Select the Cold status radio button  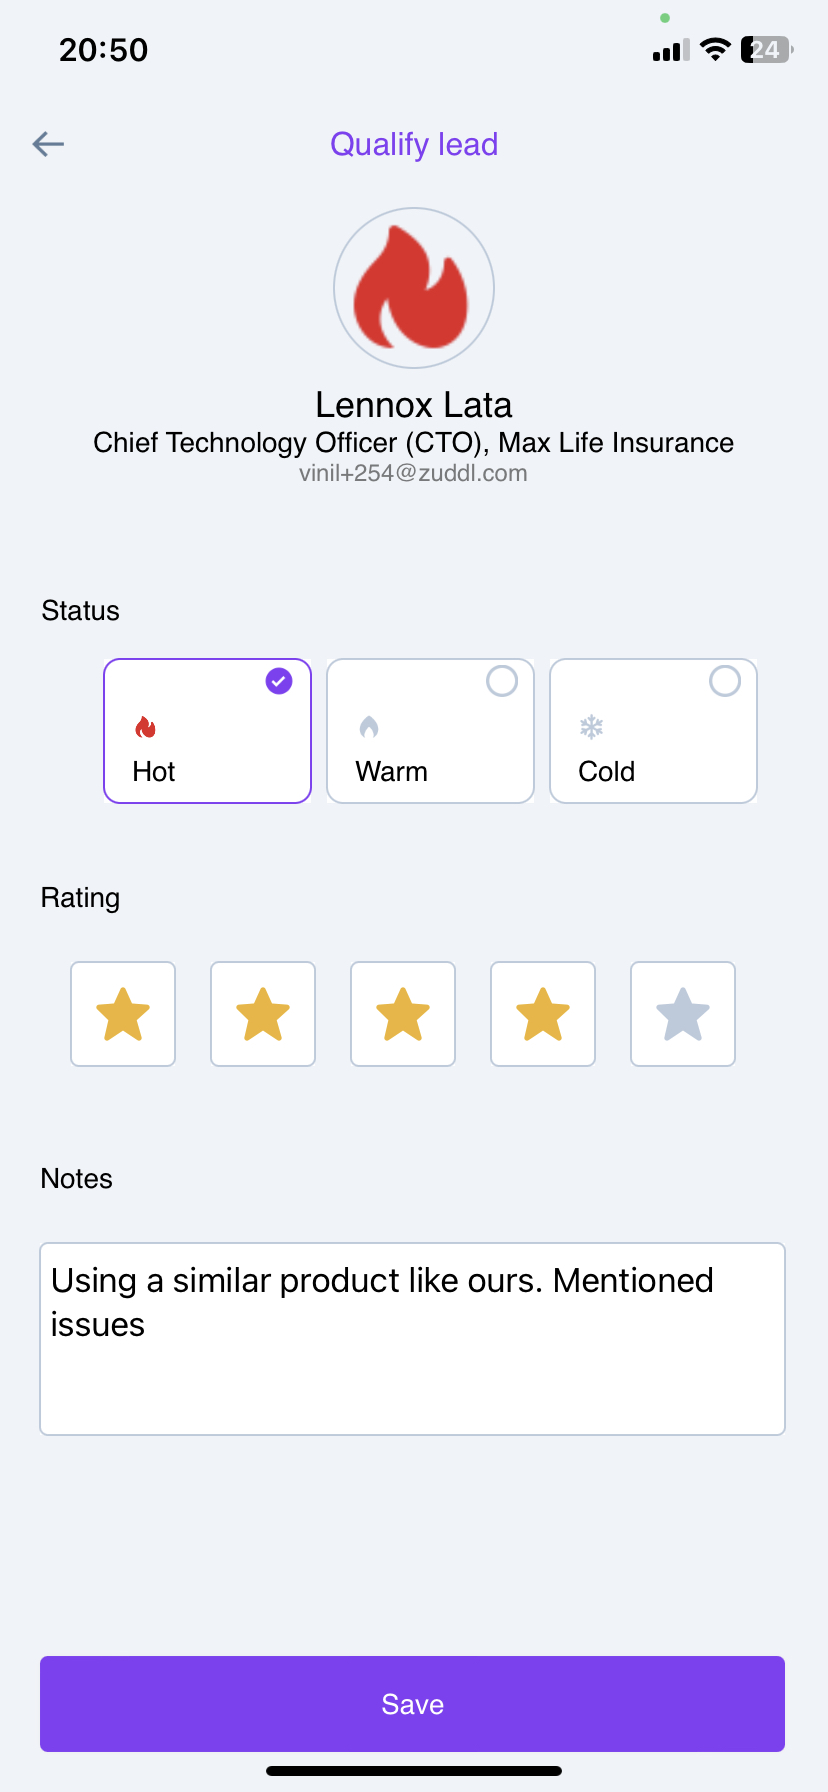pos(725,681)
